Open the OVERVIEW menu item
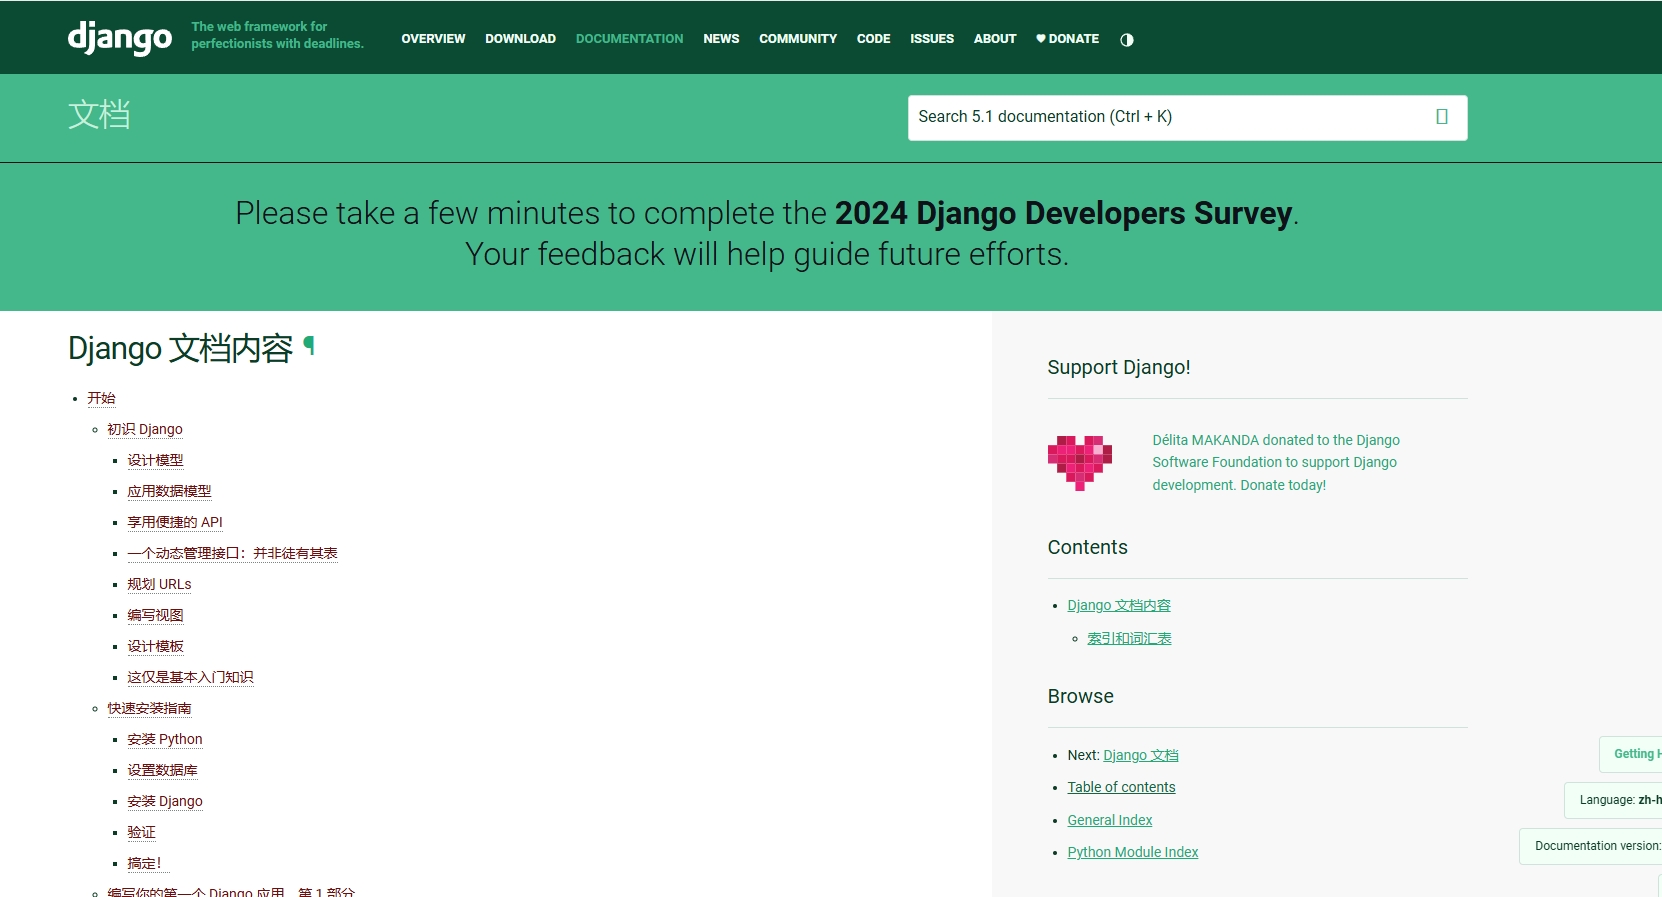1662x897 pixels. pyautogui.click(x=433, y=39)
